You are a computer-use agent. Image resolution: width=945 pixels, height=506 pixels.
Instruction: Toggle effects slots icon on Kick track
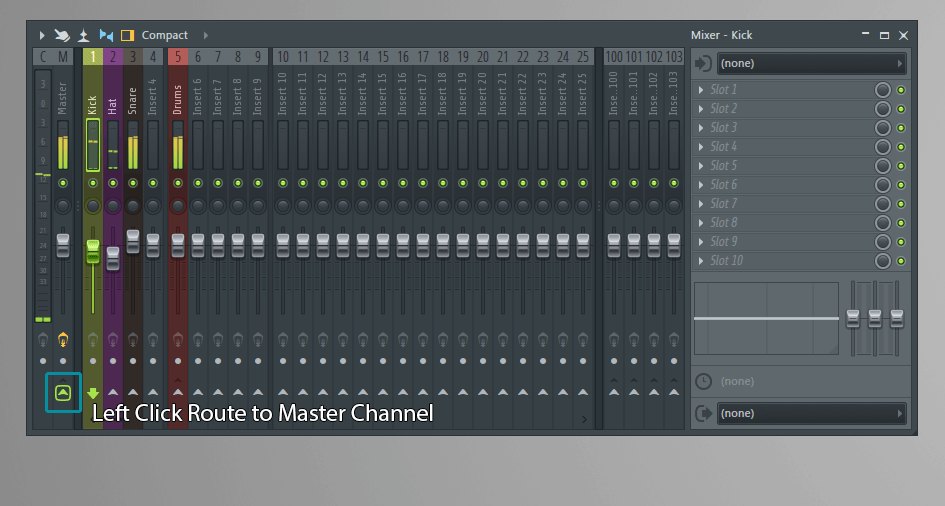93,340
